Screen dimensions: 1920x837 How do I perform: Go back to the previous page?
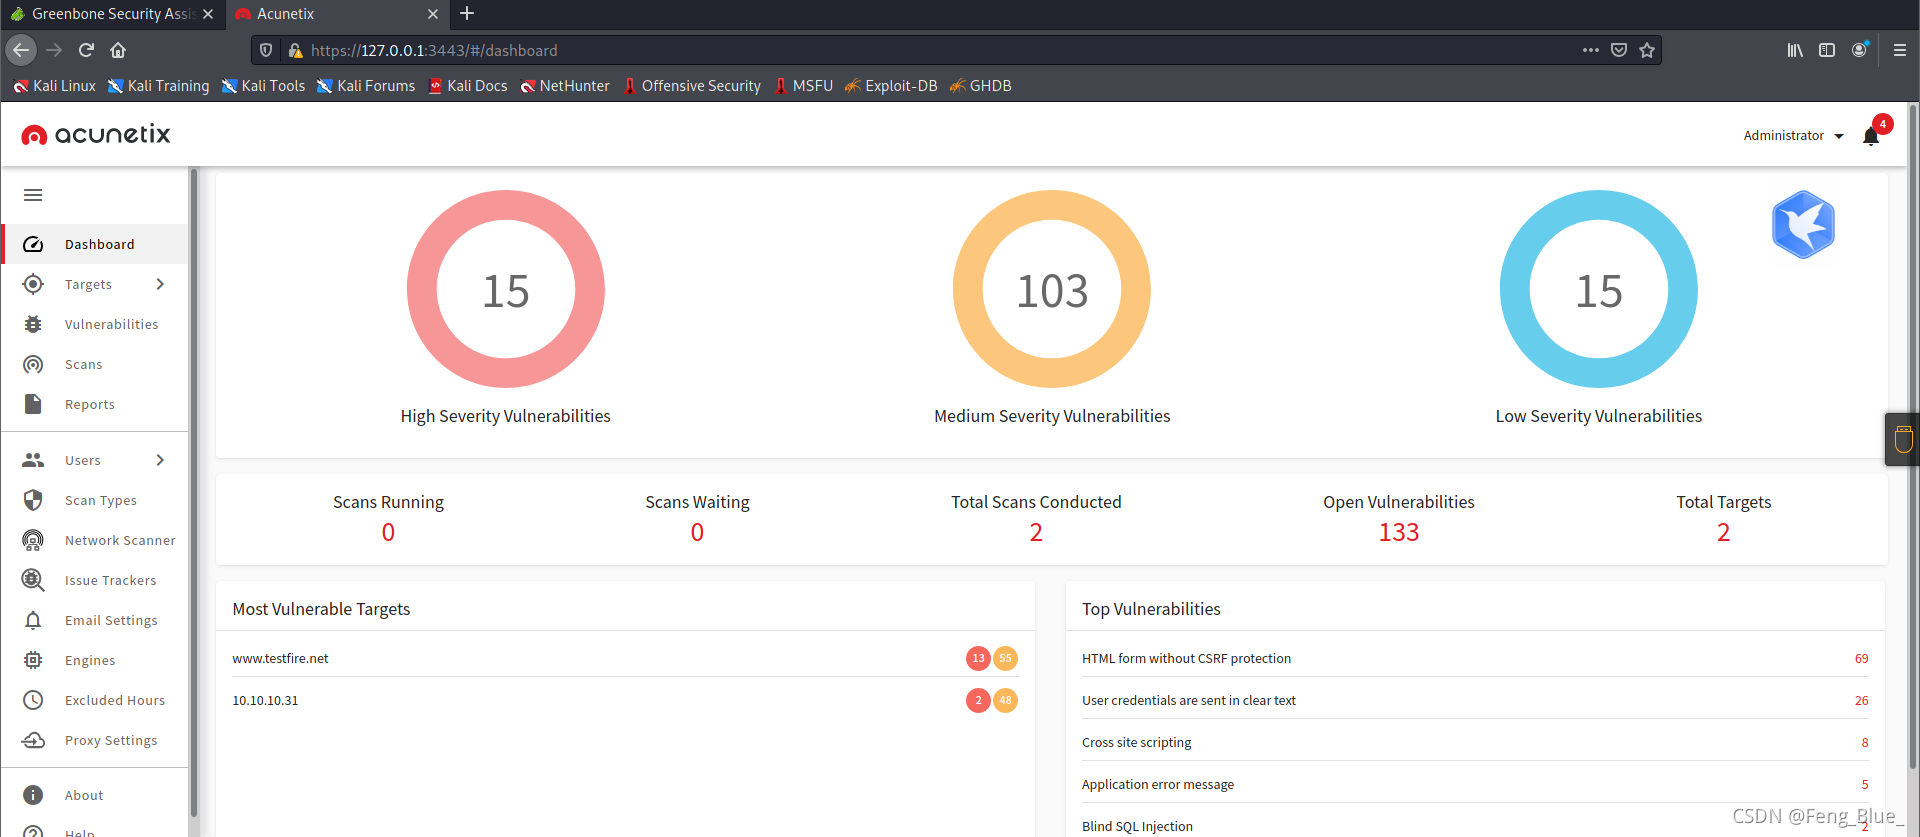(x=21, y=50)
